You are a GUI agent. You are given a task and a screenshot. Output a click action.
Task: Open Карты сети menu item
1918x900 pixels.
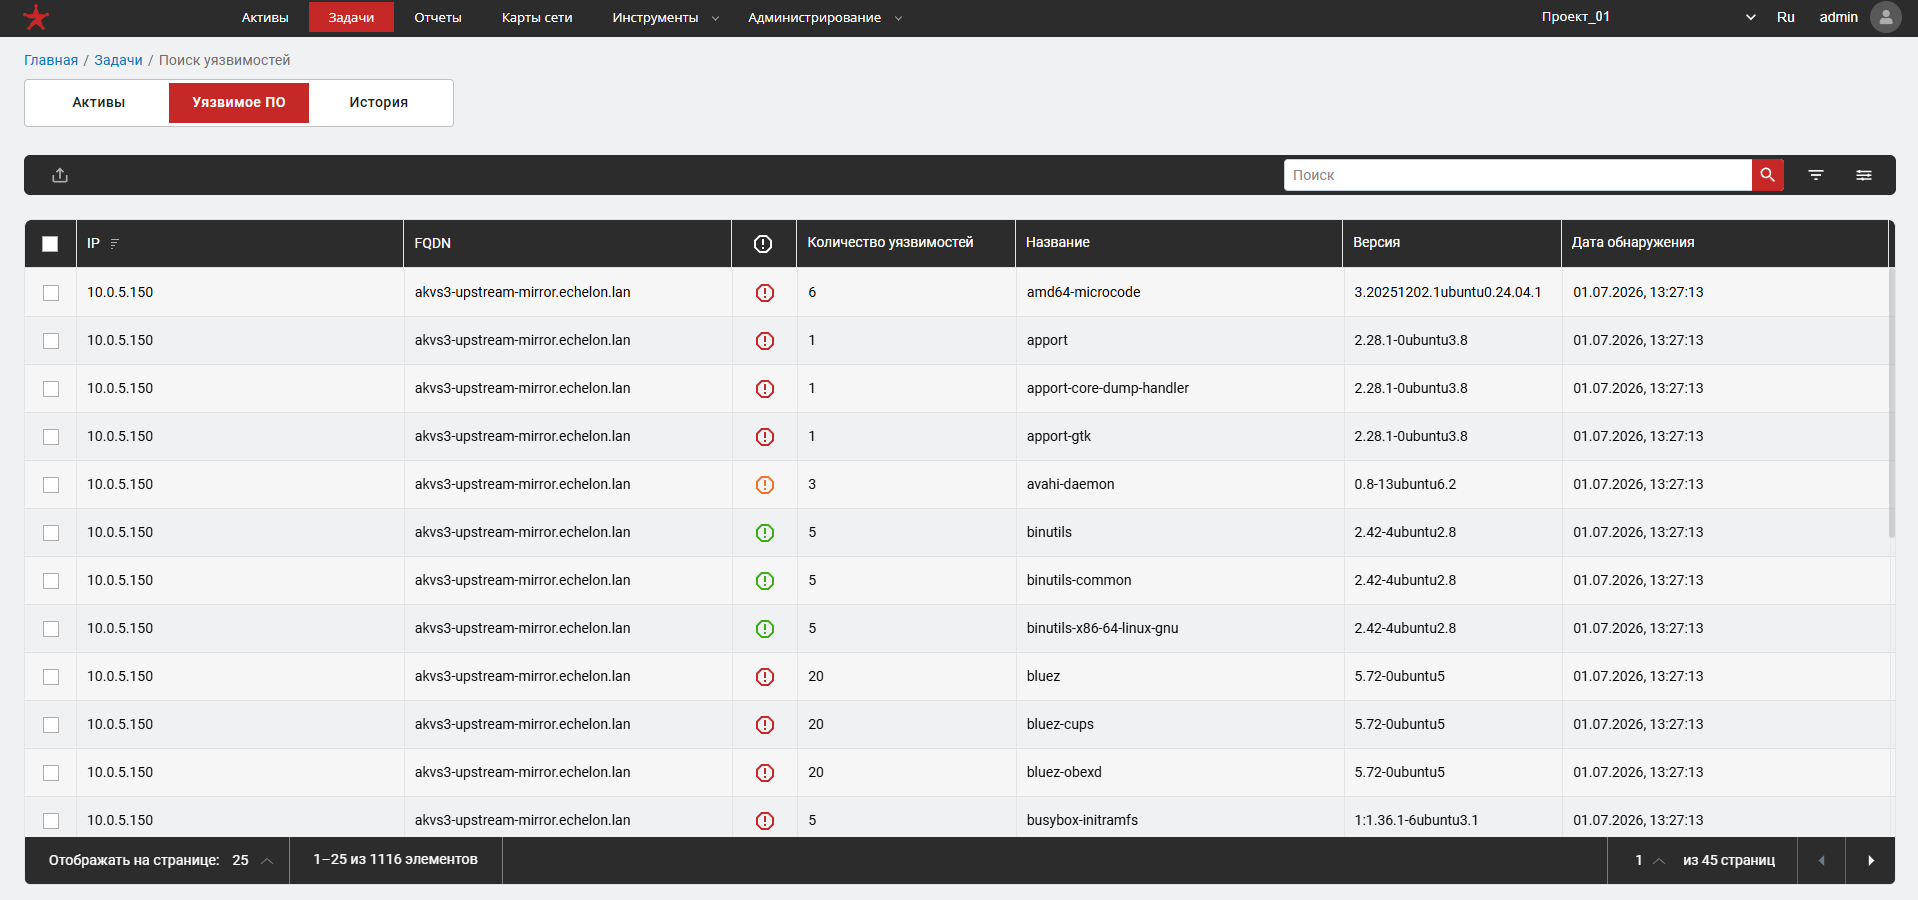coord(537,18)
